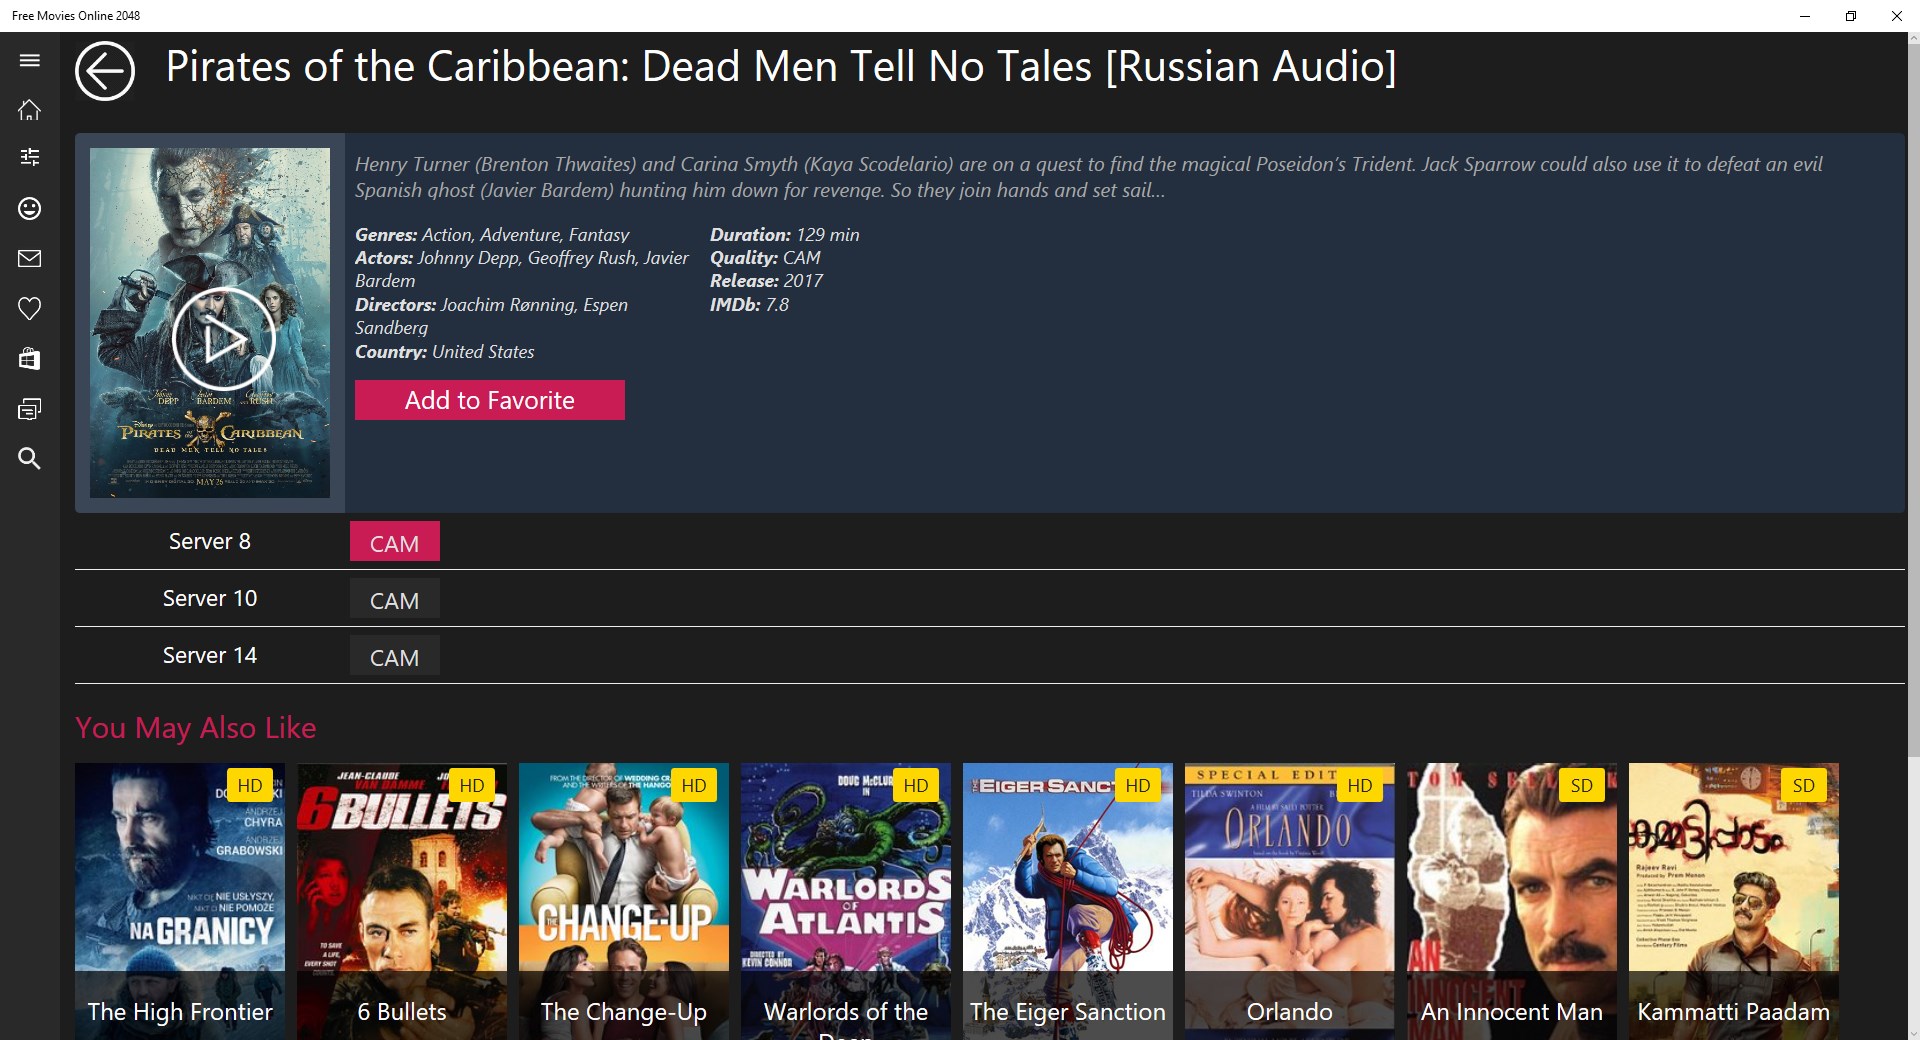Click Add to Favorite button
This screenshot has width=1920, height=1040.
click(x=490, y=400)
